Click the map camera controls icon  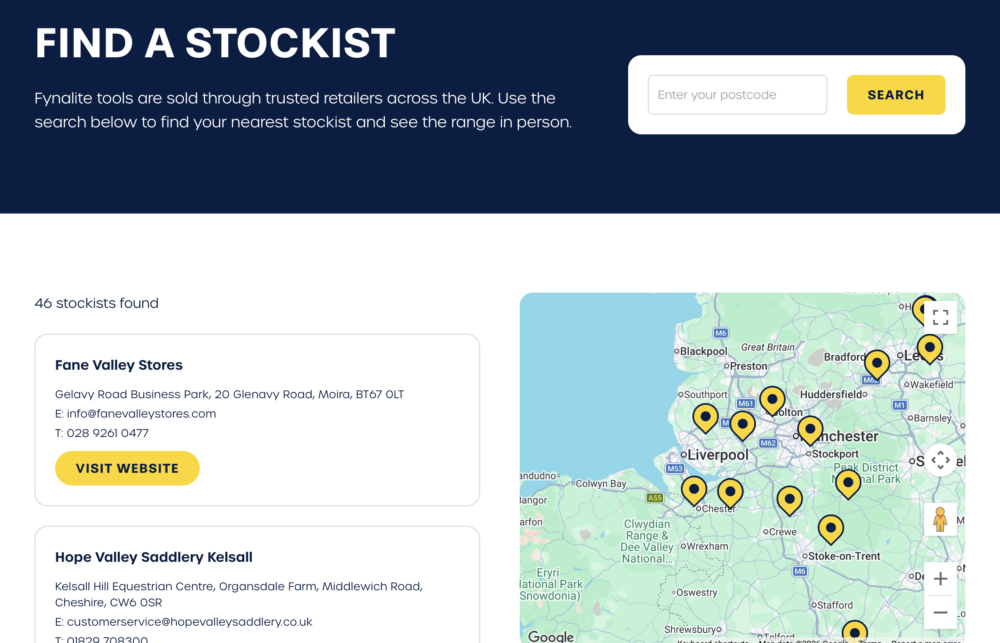[940, 460]
